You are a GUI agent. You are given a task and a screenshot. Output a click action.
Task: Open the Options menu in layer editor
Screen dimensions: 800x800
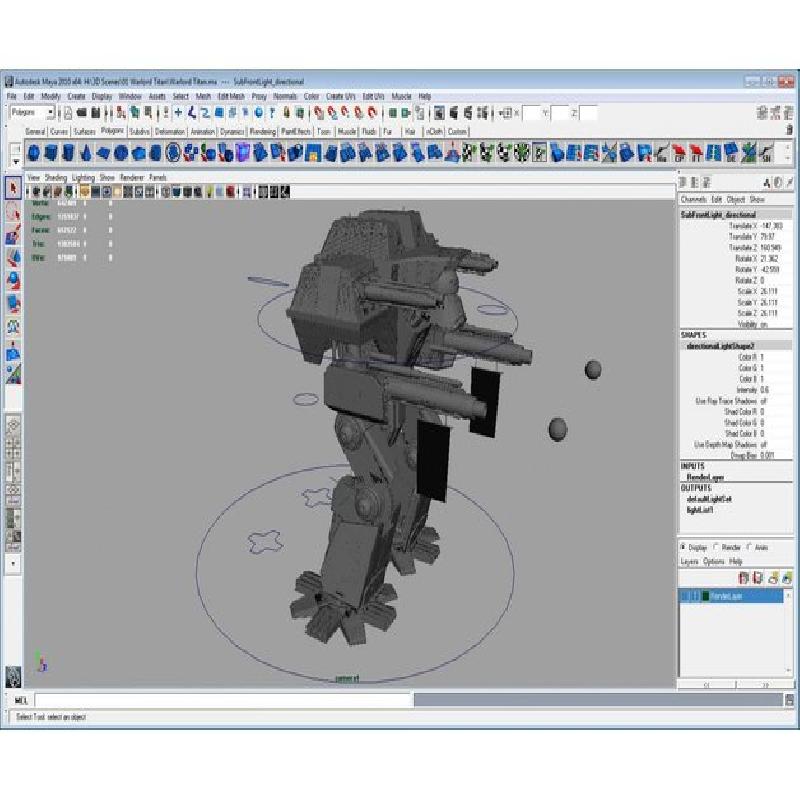713,561
